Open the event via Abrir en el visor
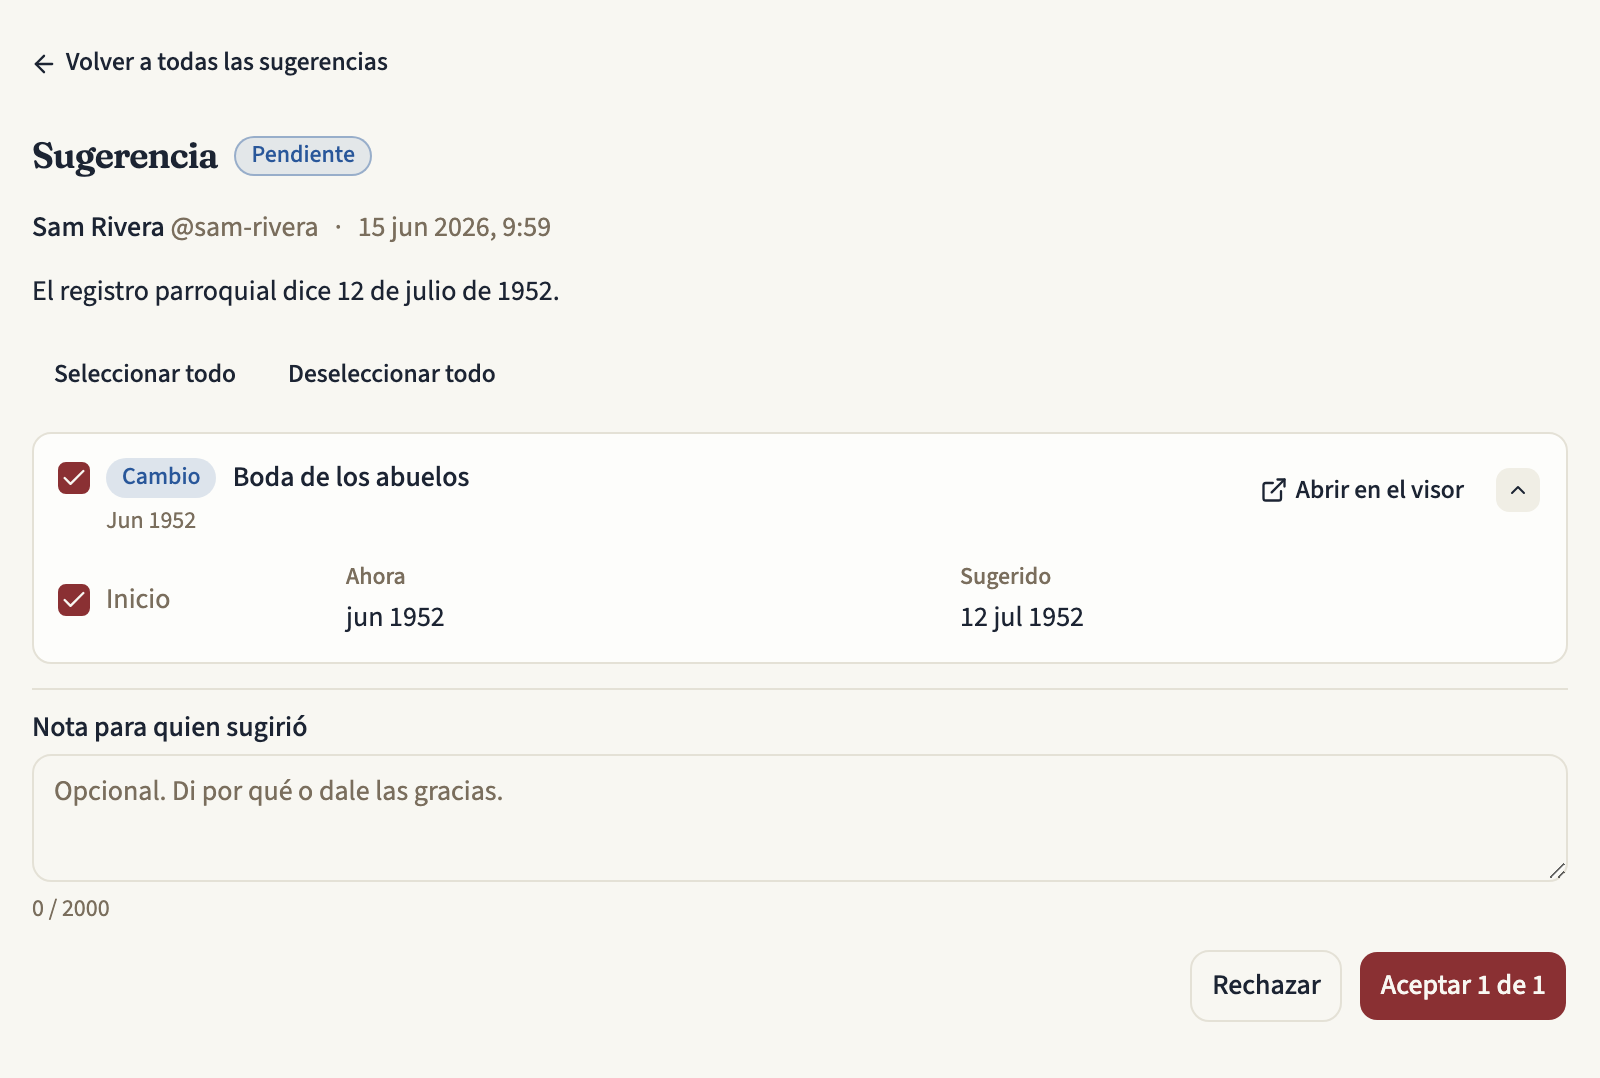Screen dimensions: 1600x1078 1363,490
